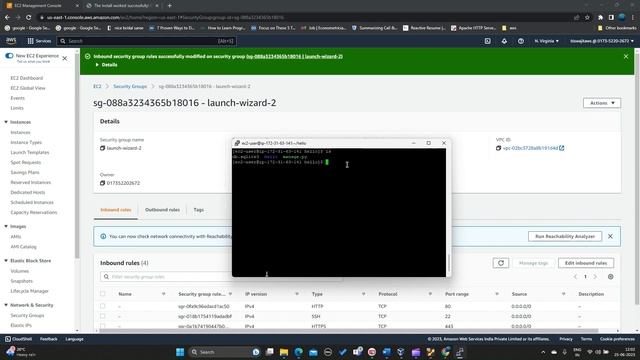
Task: Open a new browser tab
Action: [169, 6]
